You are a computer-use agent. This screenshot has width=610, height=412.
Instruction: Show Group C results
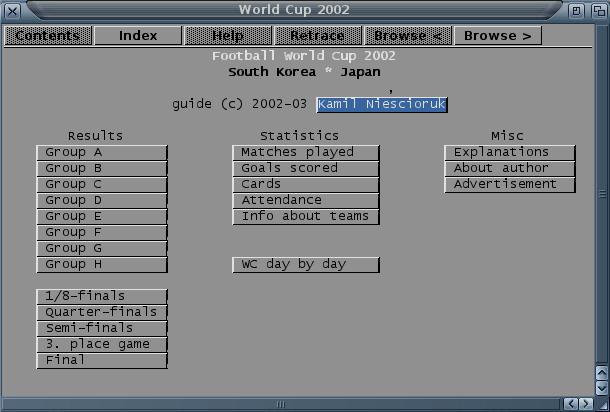pos(102,184)
